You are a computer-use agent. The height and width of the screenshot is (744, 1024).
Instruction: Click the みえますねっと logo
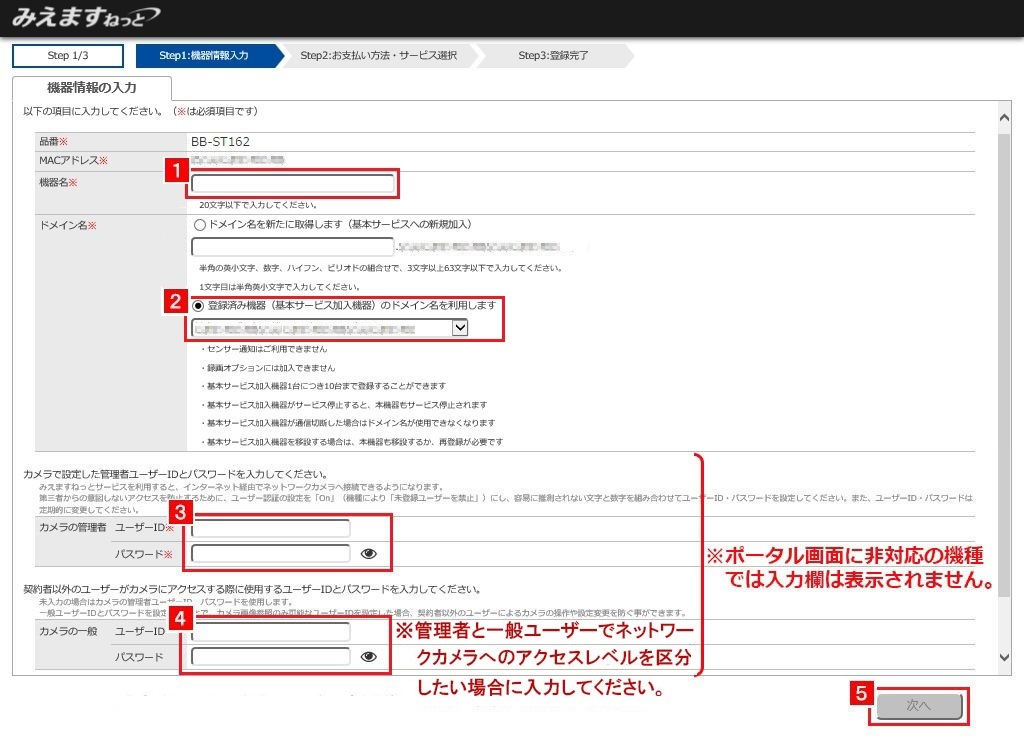coord(85,18)
